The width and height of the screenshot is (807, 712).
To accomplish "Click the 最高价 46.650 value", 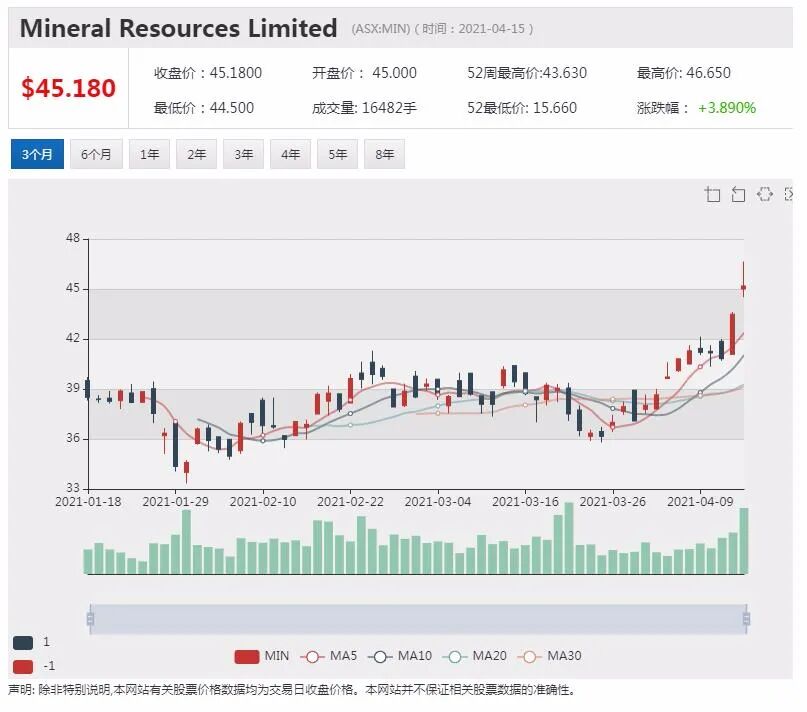I will pyautogui.click(x=708, y=73).
